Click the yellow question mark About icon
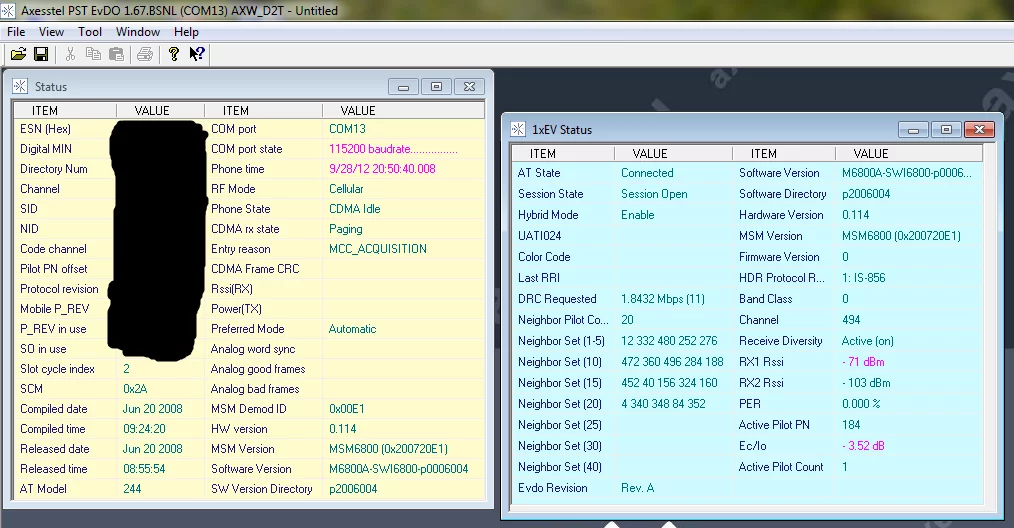This screenshot has width=1014, height=528. click(174, 54)
